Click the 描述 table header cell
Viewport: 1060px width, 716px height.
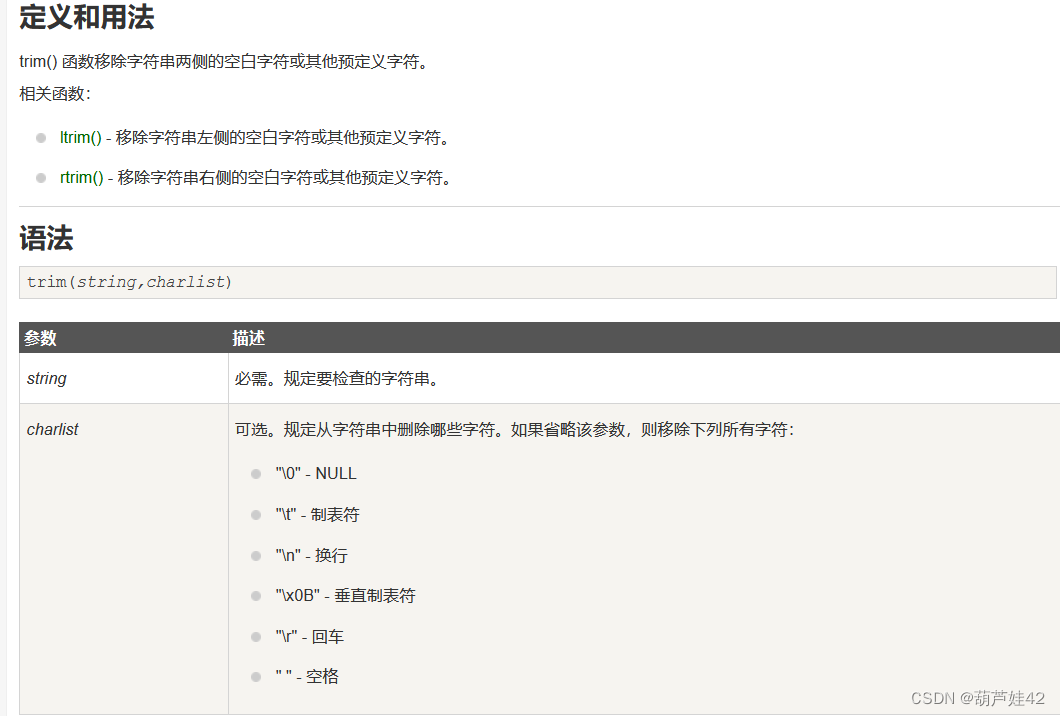coord(246,338)
